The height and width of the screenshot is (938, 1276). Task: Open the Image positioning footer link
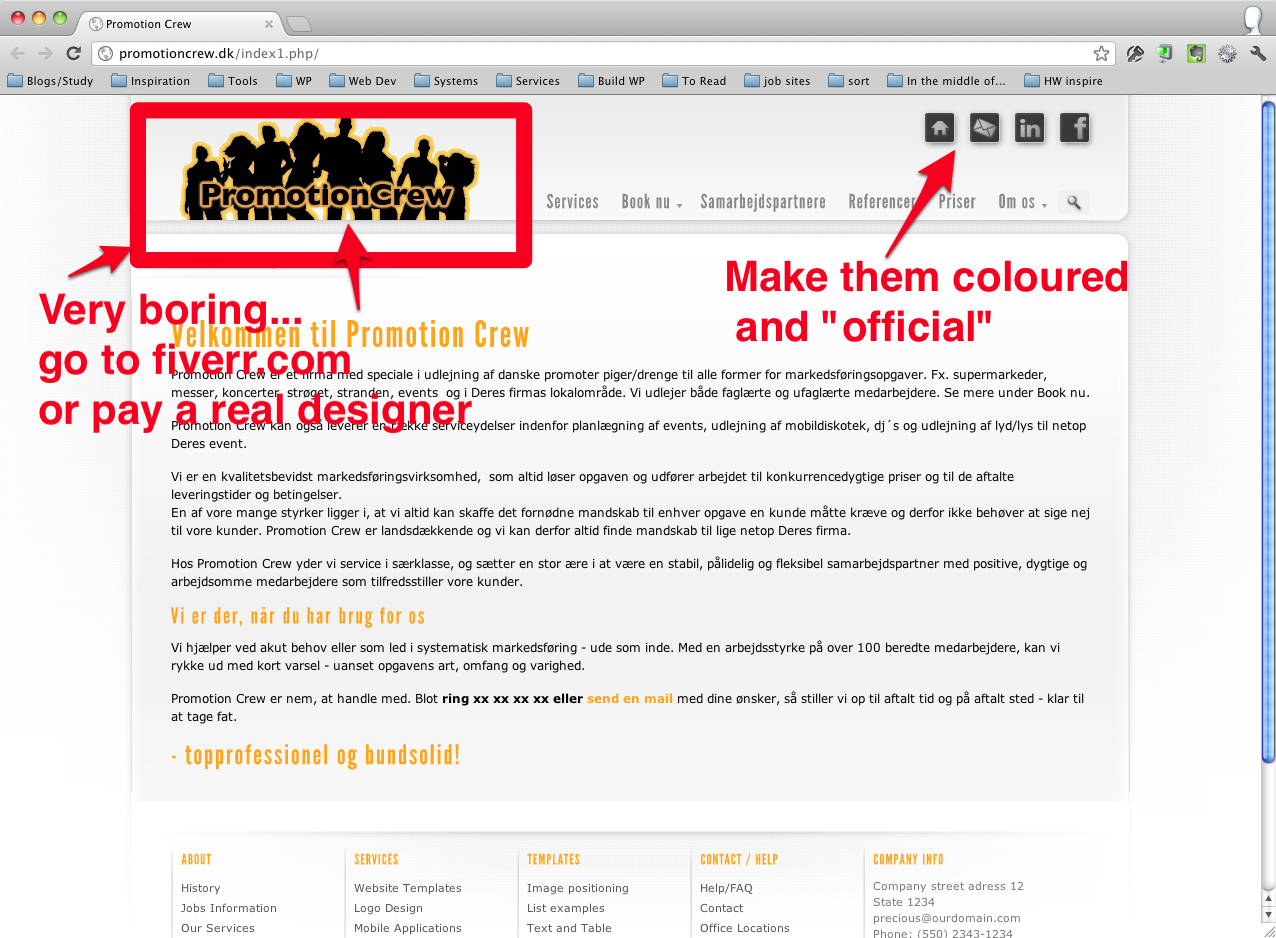pyautogui.click(x=578, y=888)
